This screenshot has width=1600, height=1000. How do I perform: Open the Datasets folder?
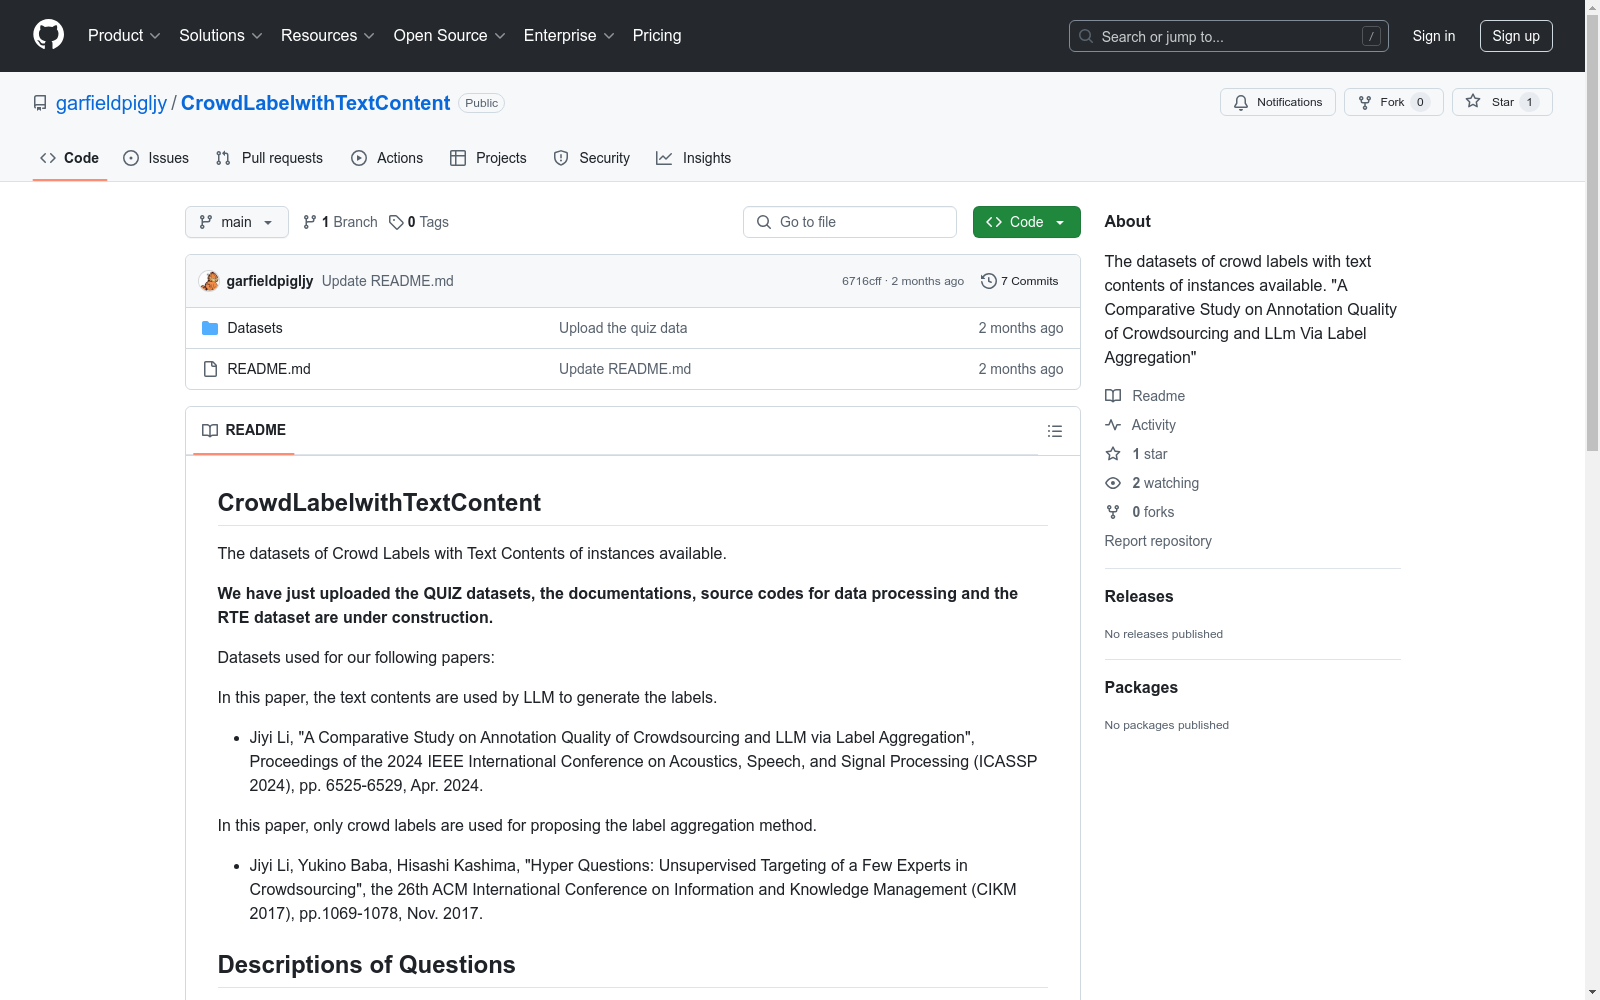pyautogui.click(x=255, y=328)
